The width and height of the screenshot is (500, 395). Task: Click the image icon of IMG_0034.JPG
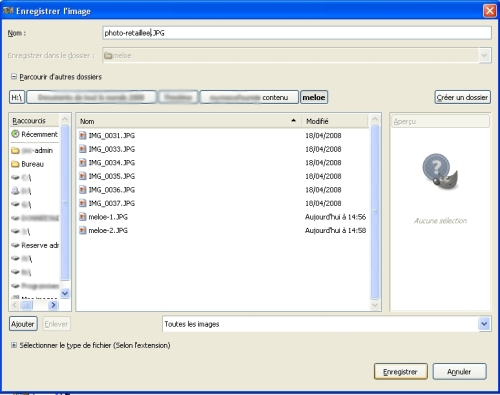(83, 163)
